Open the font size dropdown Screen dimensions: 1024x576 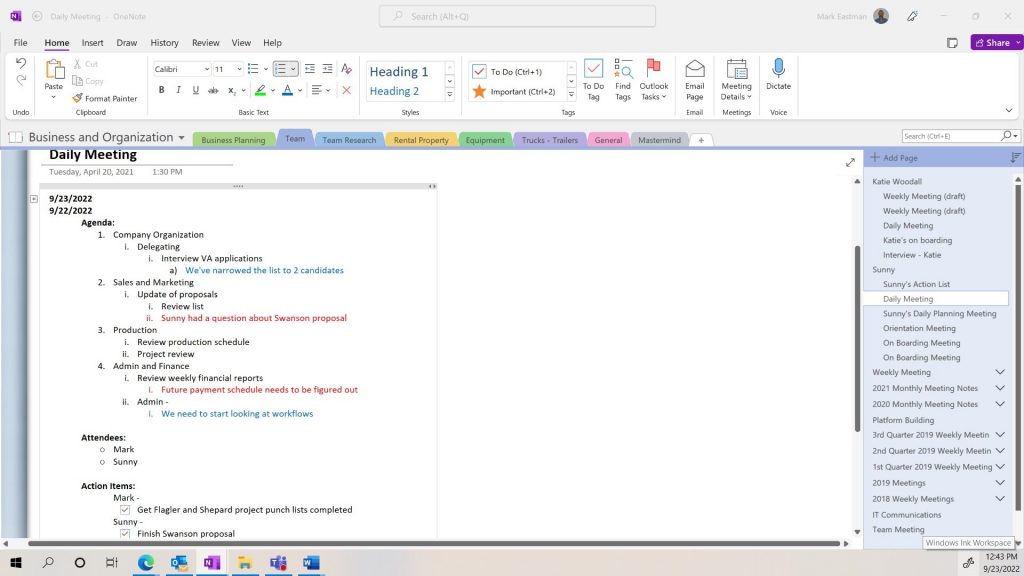point(237,69)
